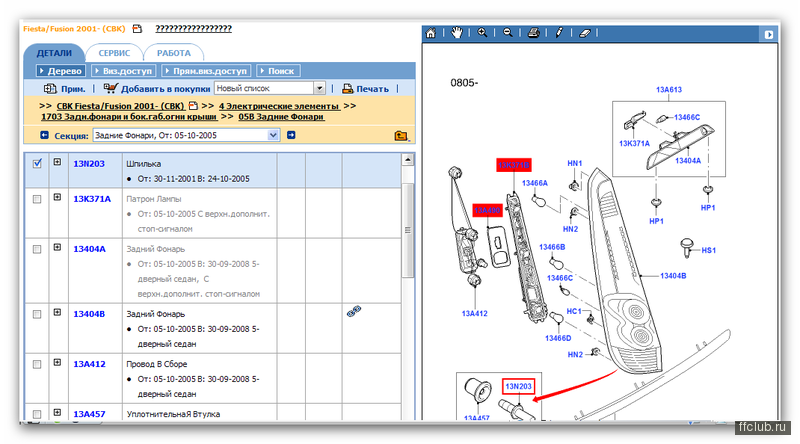Switch to the СЕРВИС tab
Screen dimensions: 800x444
click(x=114, y=53)
